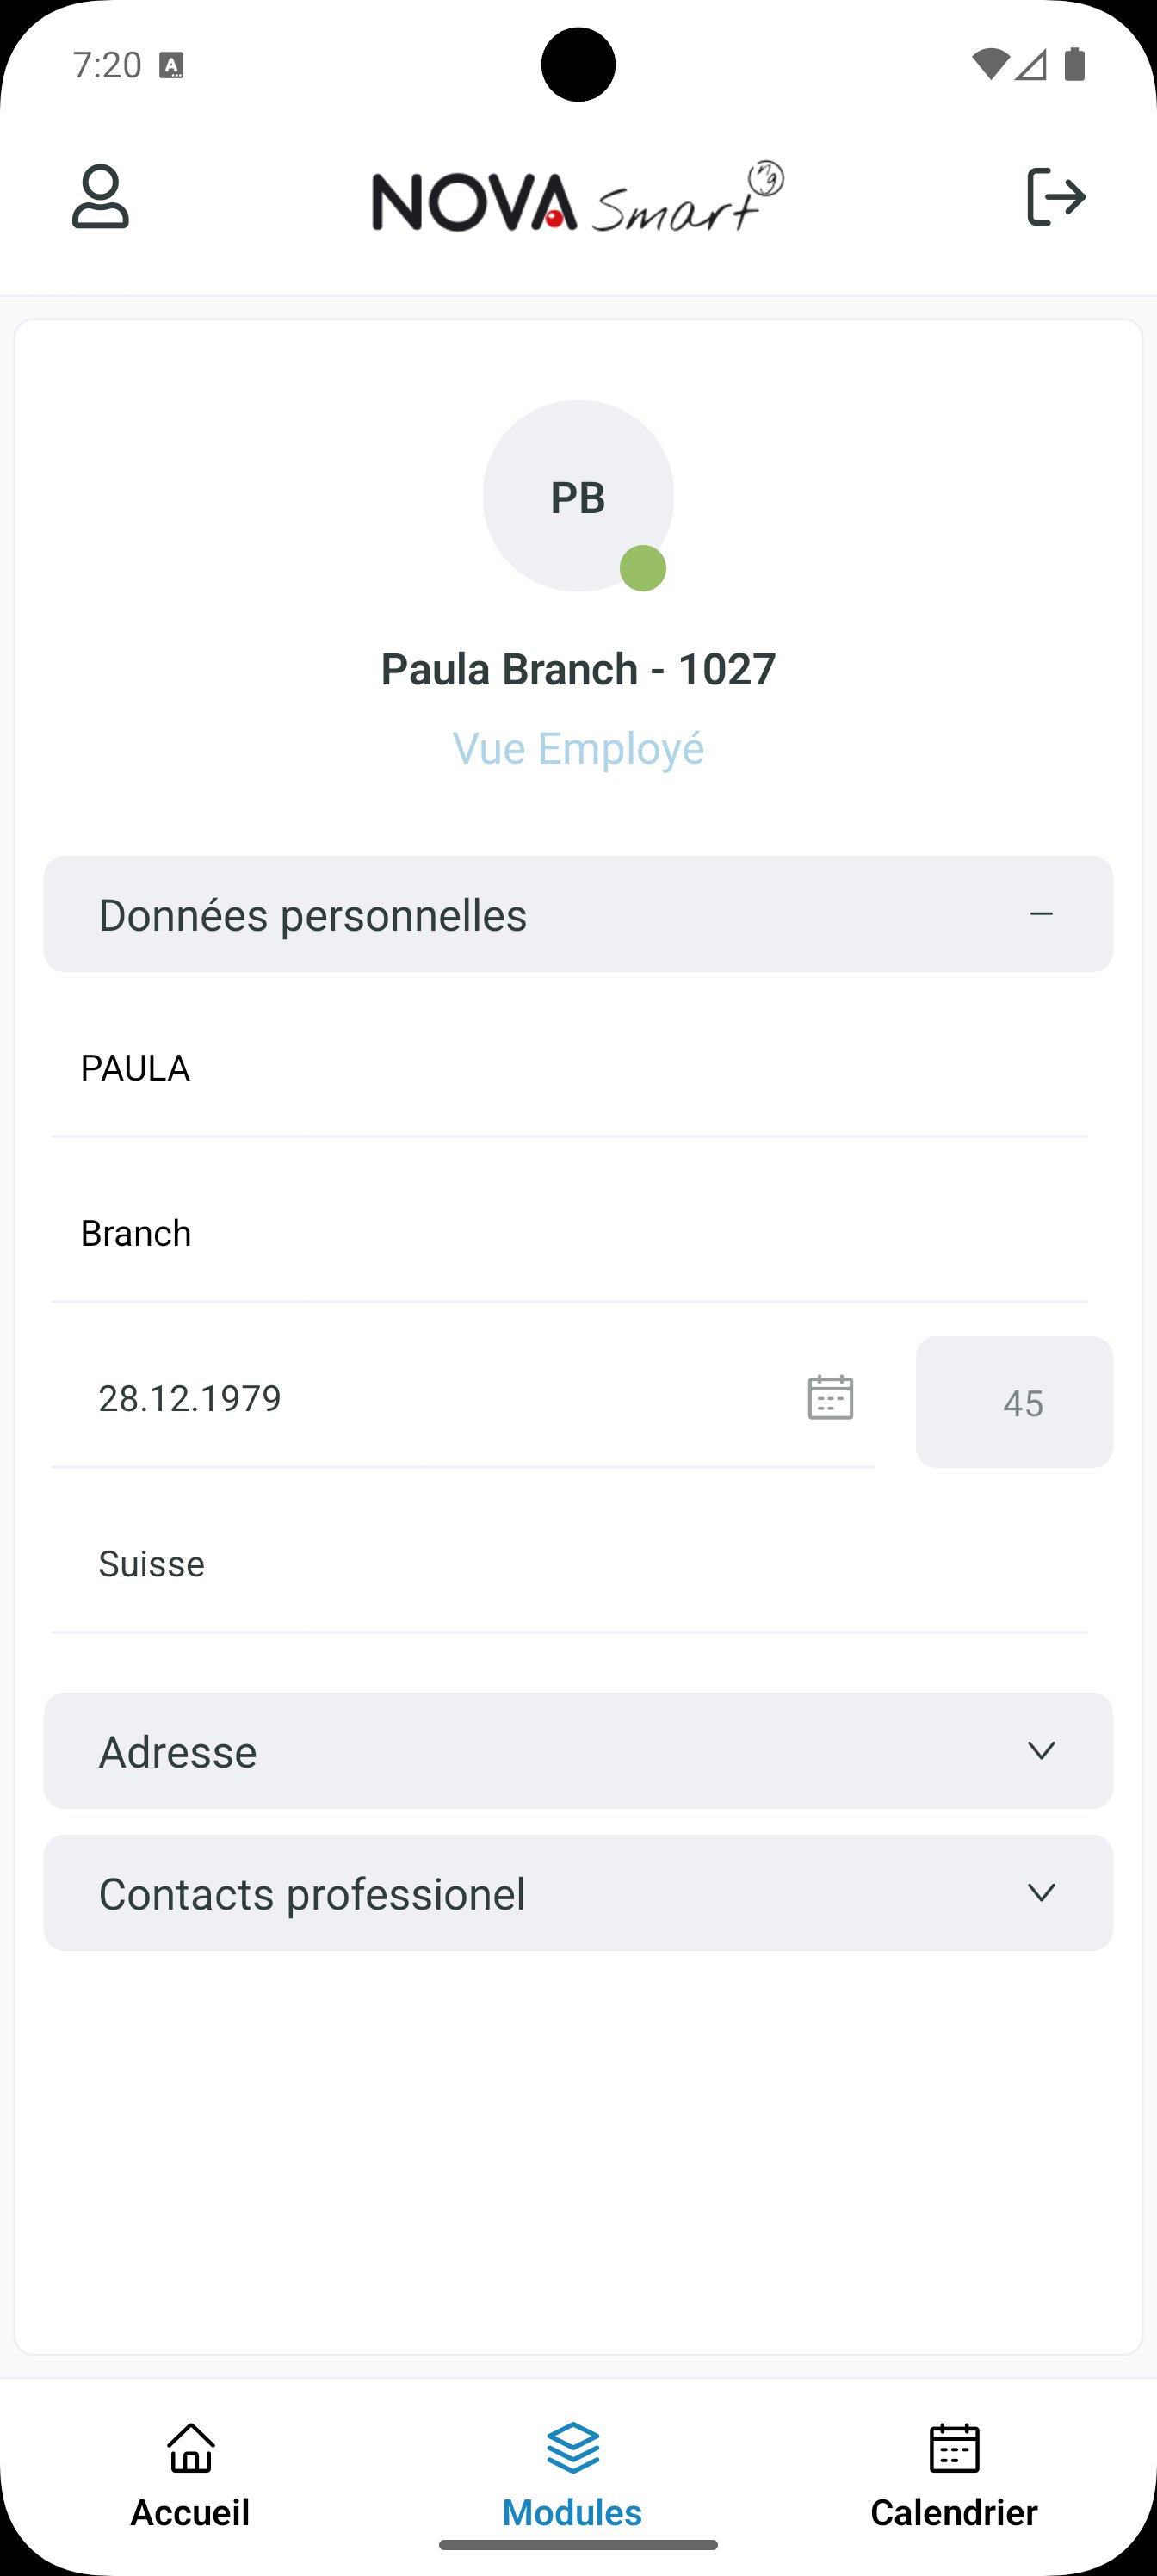
Task: Select the birth date field 28.12.1979
Action: 463,1399
